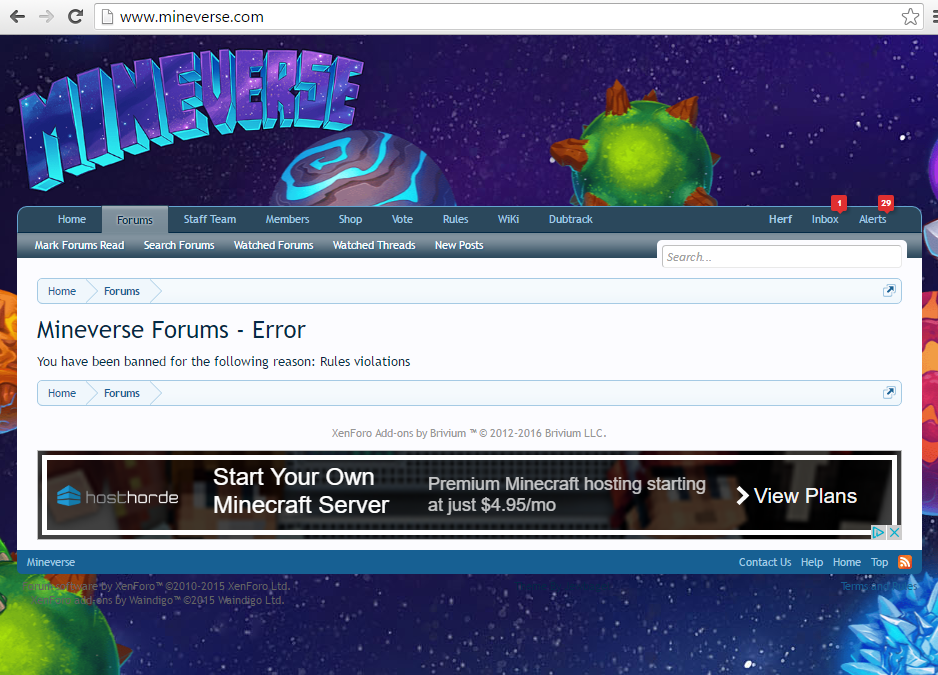This screenshot has height=675, width=938.
Task: Click Mark Forums Read
Action: coord(79,245)
